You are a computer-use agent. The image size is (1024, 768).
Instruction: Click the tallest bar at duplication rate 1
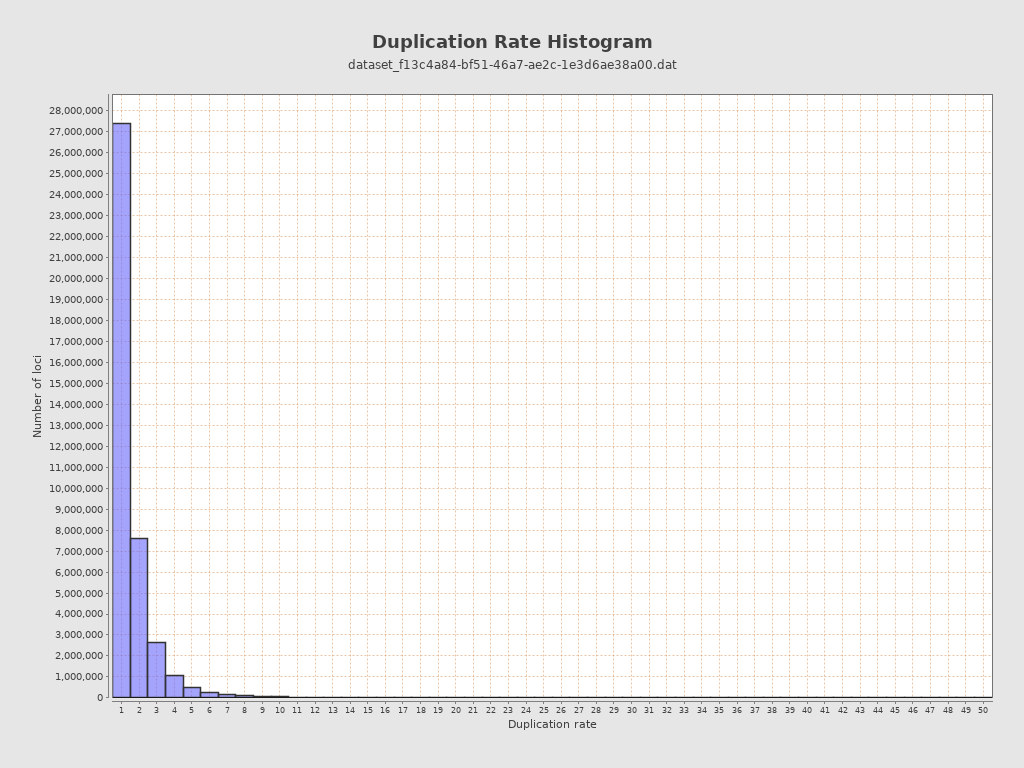(121, 410)
